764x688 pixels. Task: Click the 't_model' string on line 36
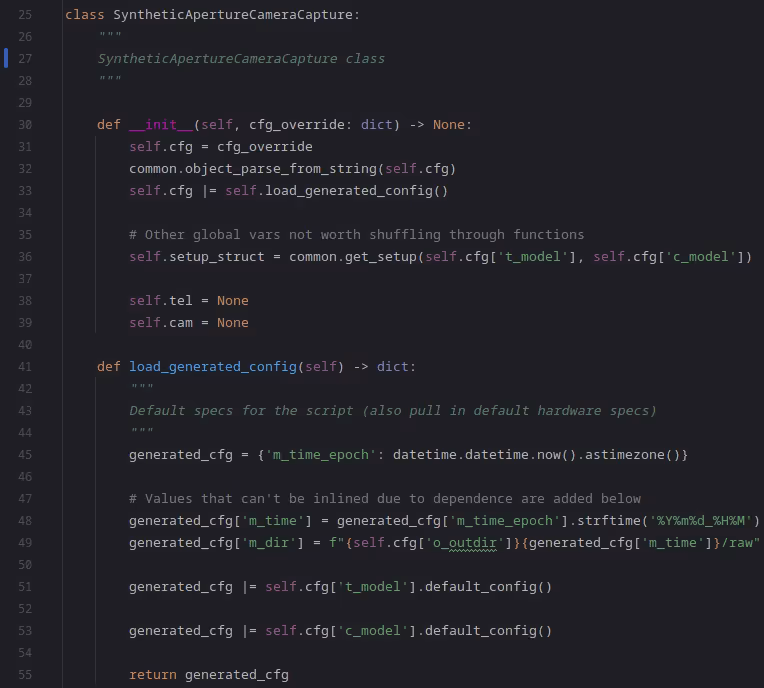533,257
